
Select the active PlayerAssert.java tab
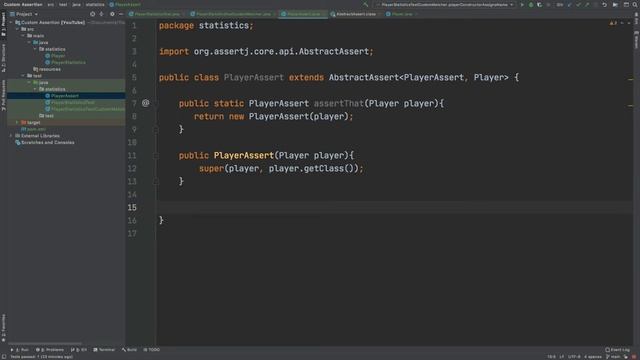tap(304, 14)
